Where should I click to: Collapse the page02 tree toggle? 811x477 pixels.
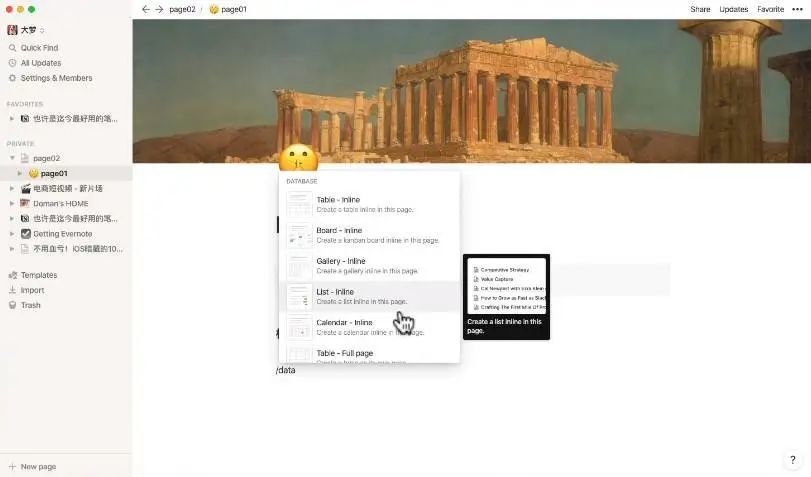pyautogui.click(x=12, y=158)
